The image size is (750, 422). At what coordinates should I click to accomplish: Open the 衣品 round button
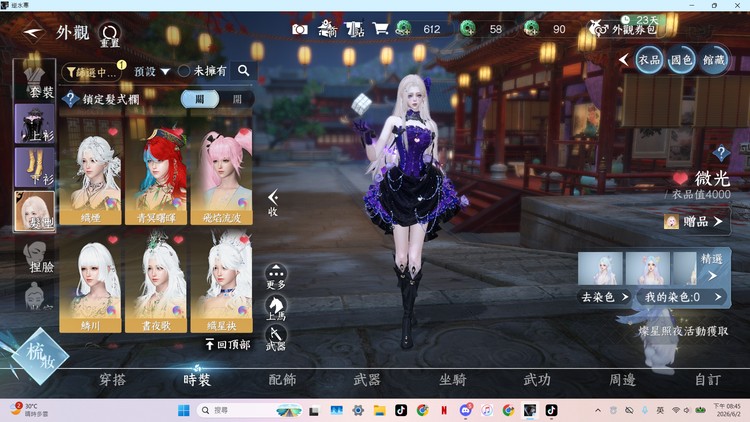click(649, 60)
